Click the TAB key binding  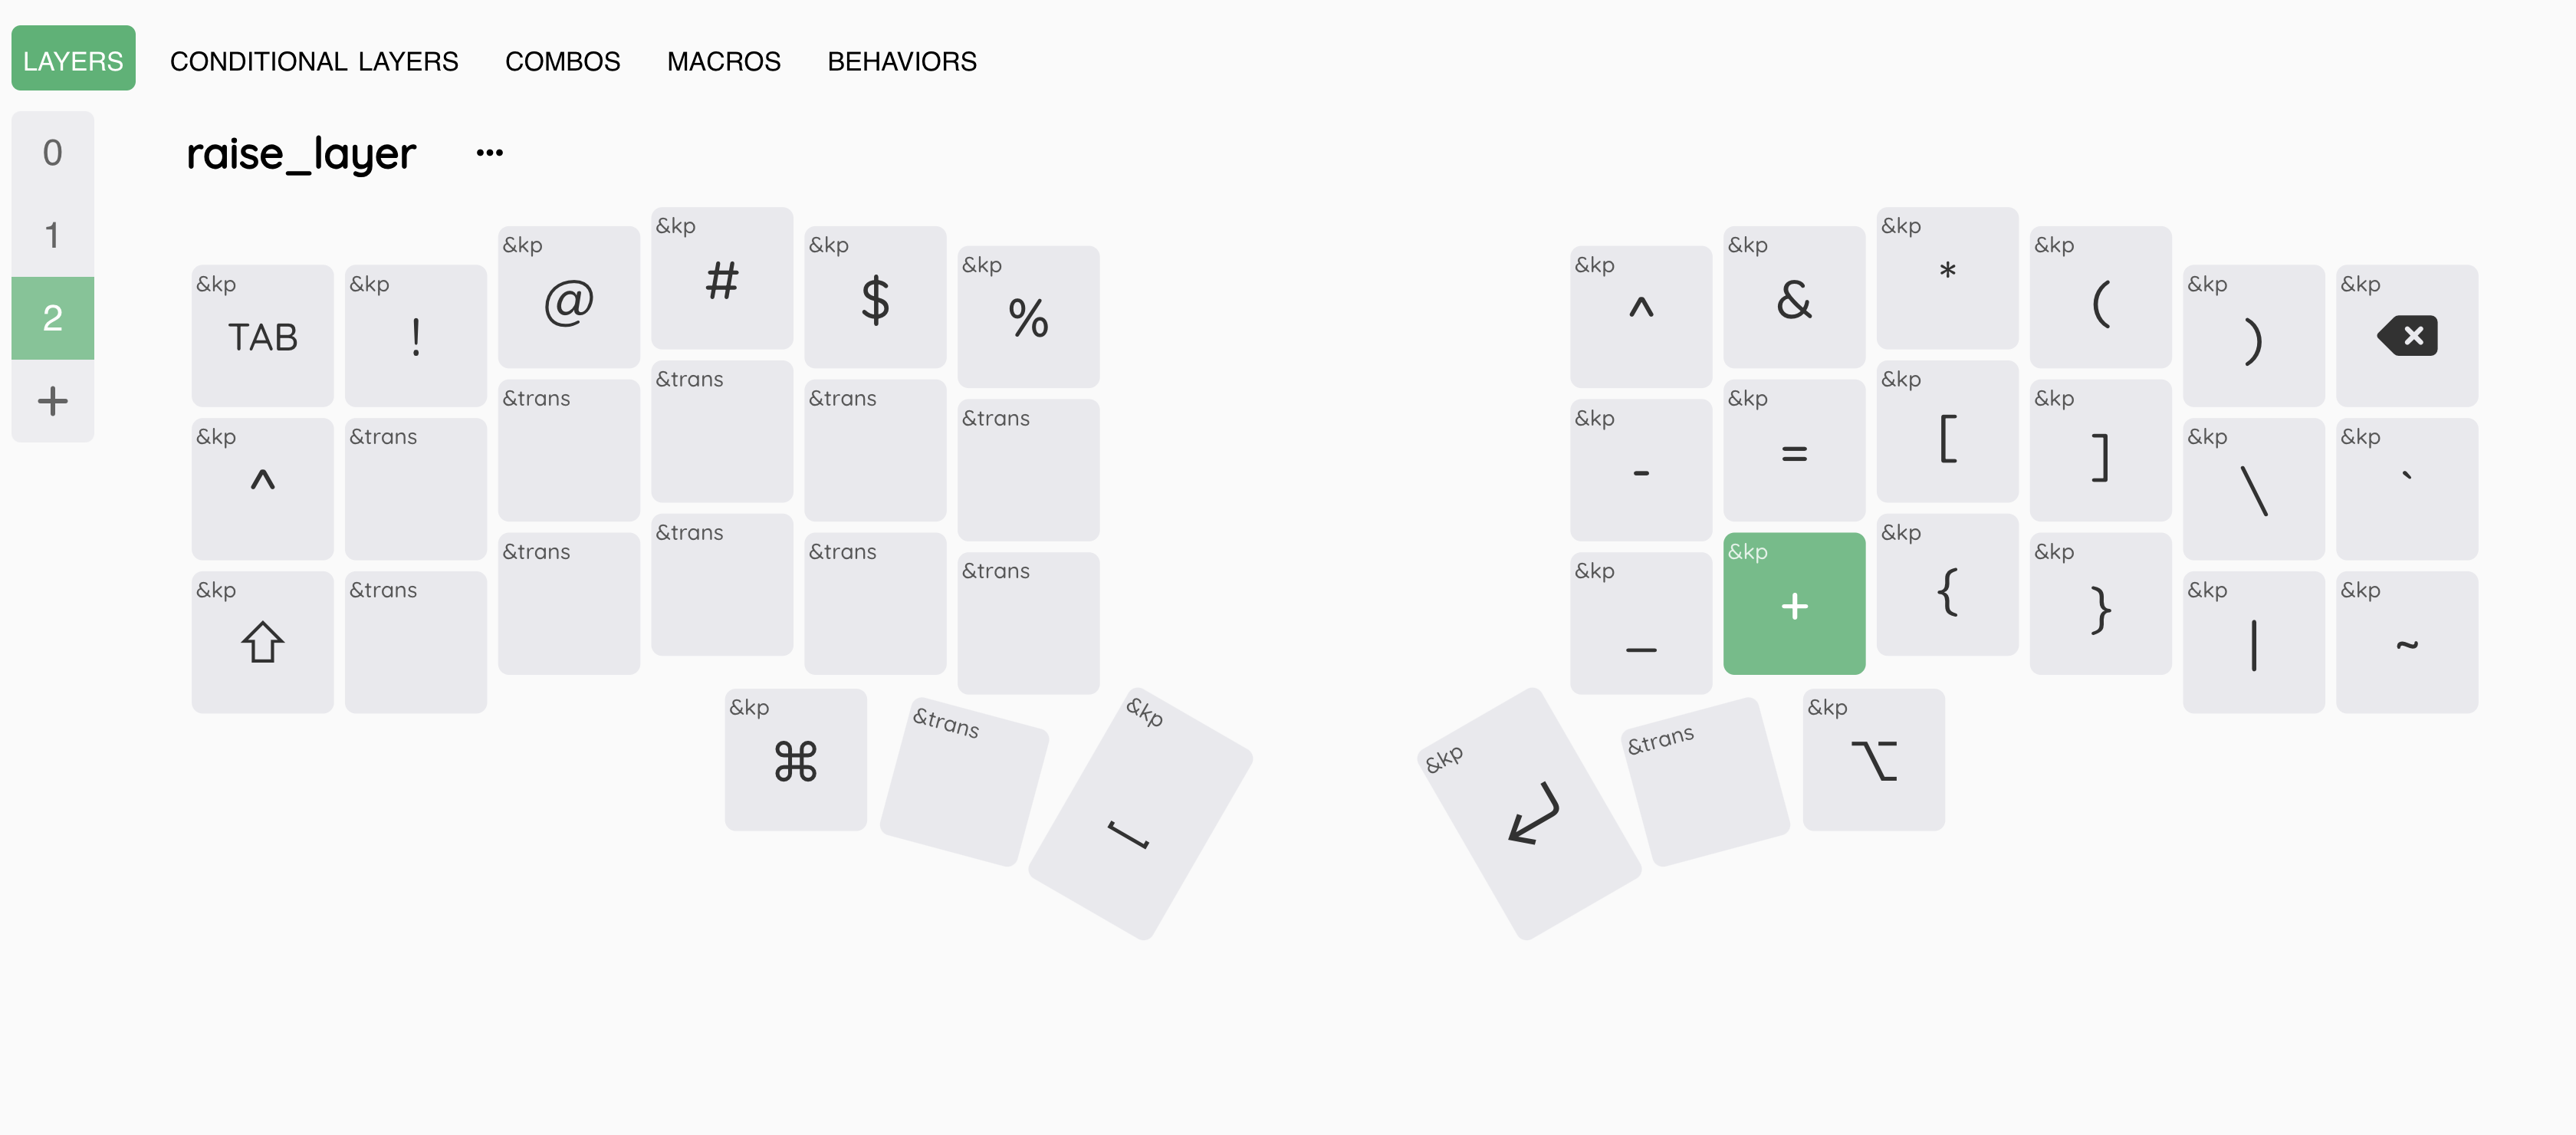(262, 336)
